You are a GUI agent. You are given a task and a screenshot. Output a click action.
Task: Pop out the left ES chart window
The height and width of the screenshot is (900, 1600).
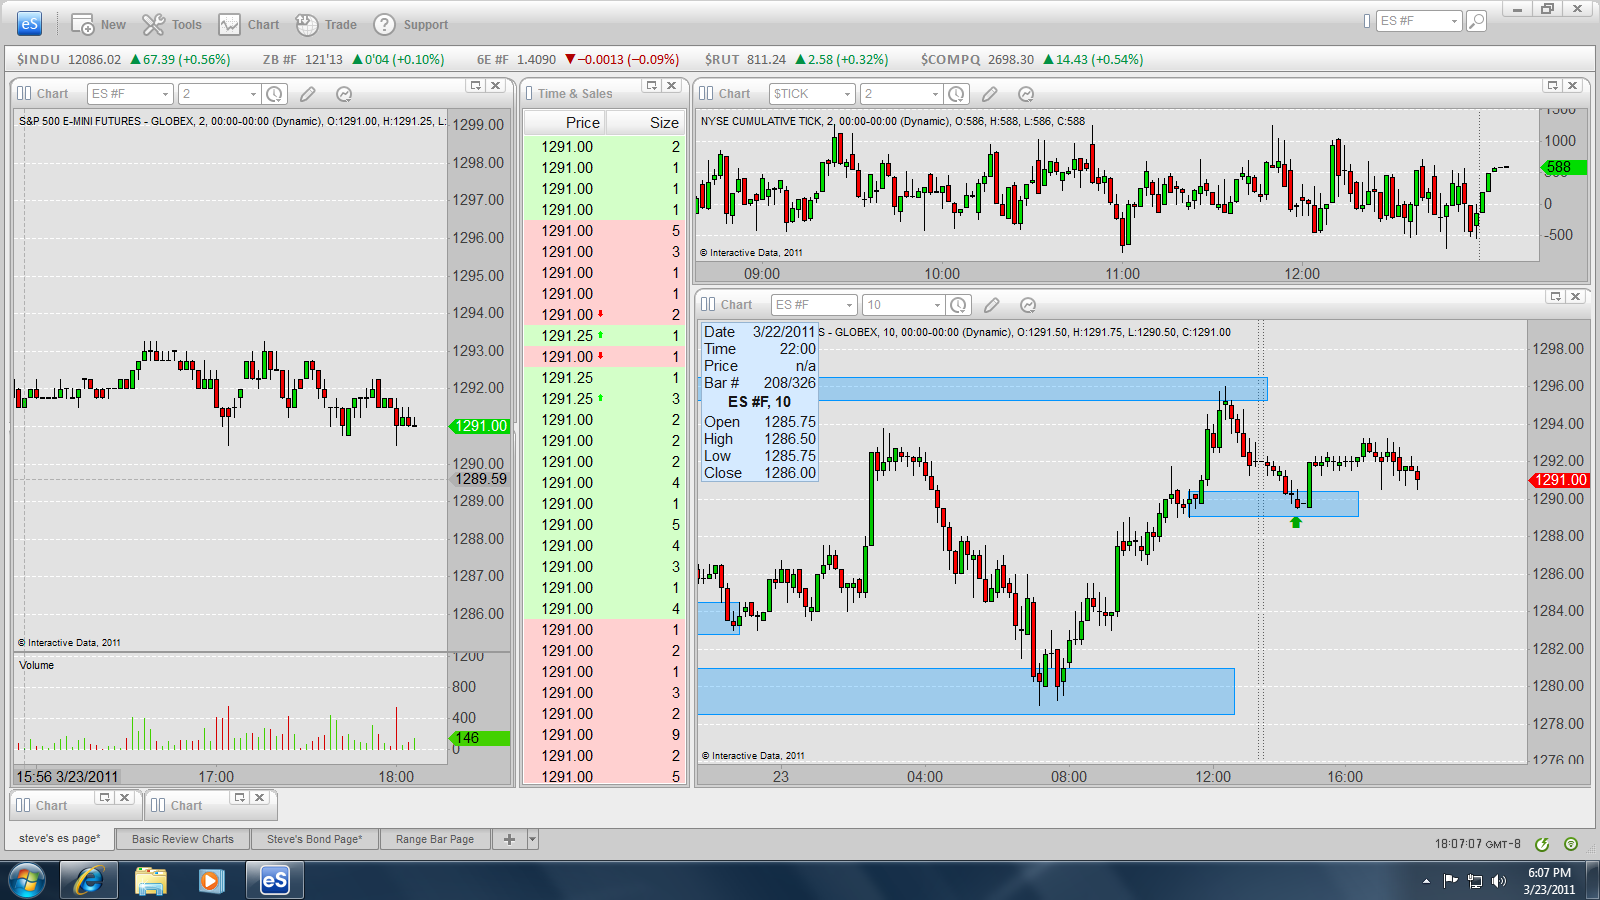pyautogui.click(x=476, y=86)
